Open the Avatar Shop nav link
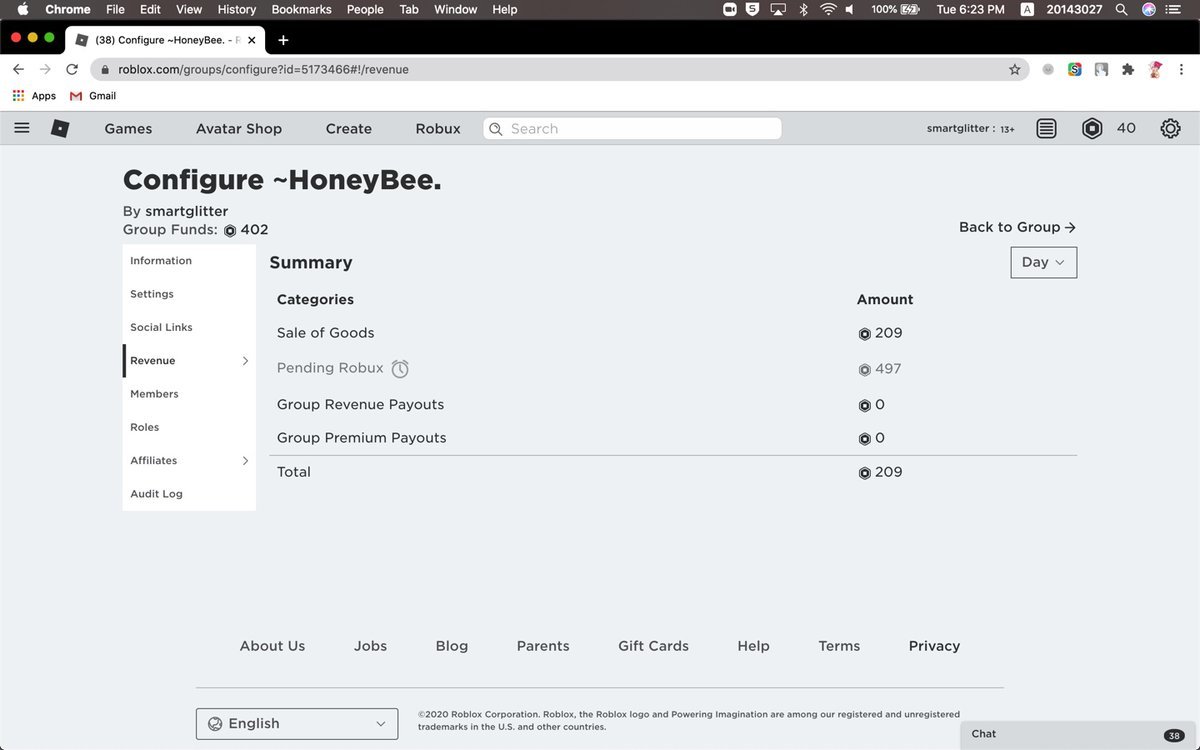This screenshot has height=750, width=1200. pos(239,129)
